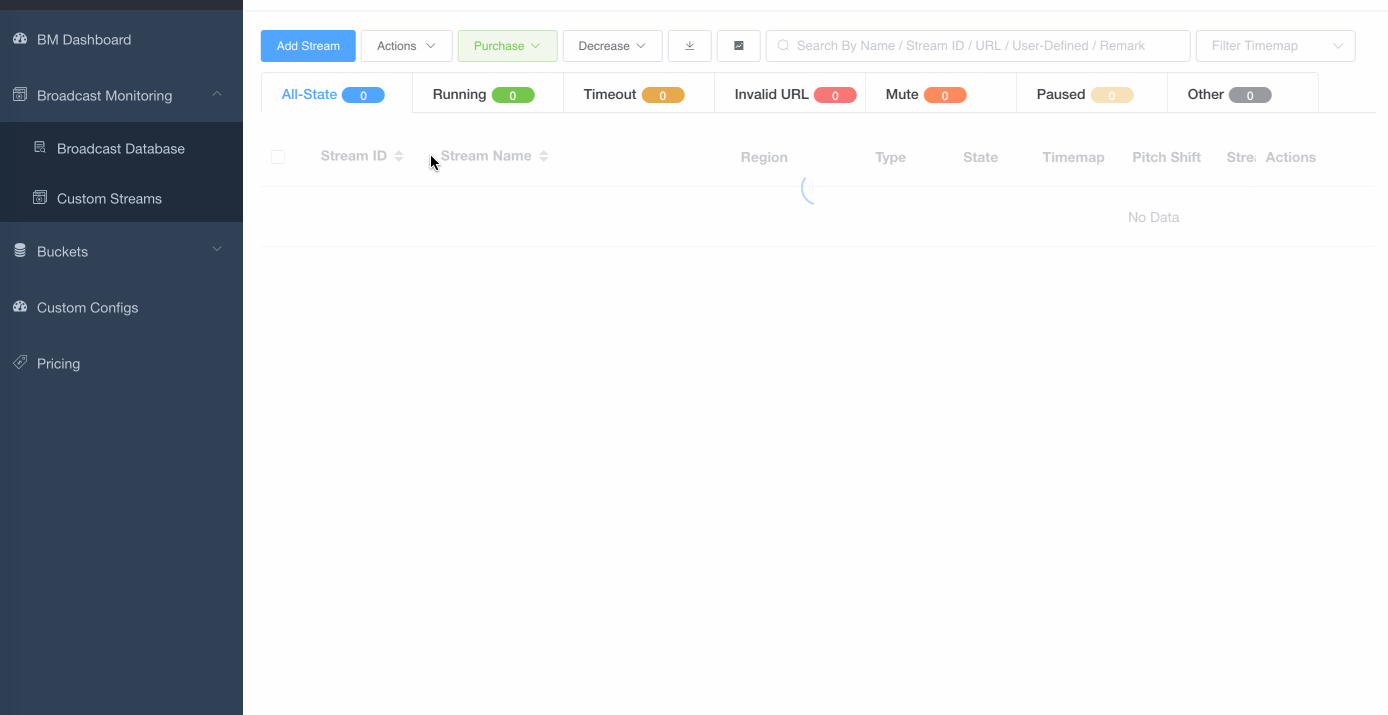The height and width of the screenshot is (715, 1388).
Task: Collapse the Broadcast Monitoring menu section
Action: tap(217, 94)
